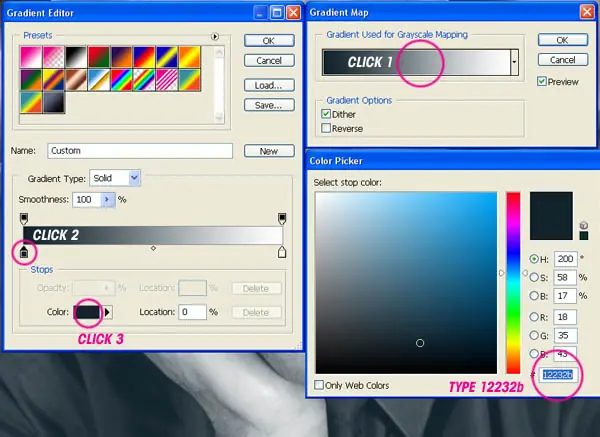The width and height of the screenshot is (600, 437).
Task: Maximize the Gradient Editor window
Action: tap(276, 13)
